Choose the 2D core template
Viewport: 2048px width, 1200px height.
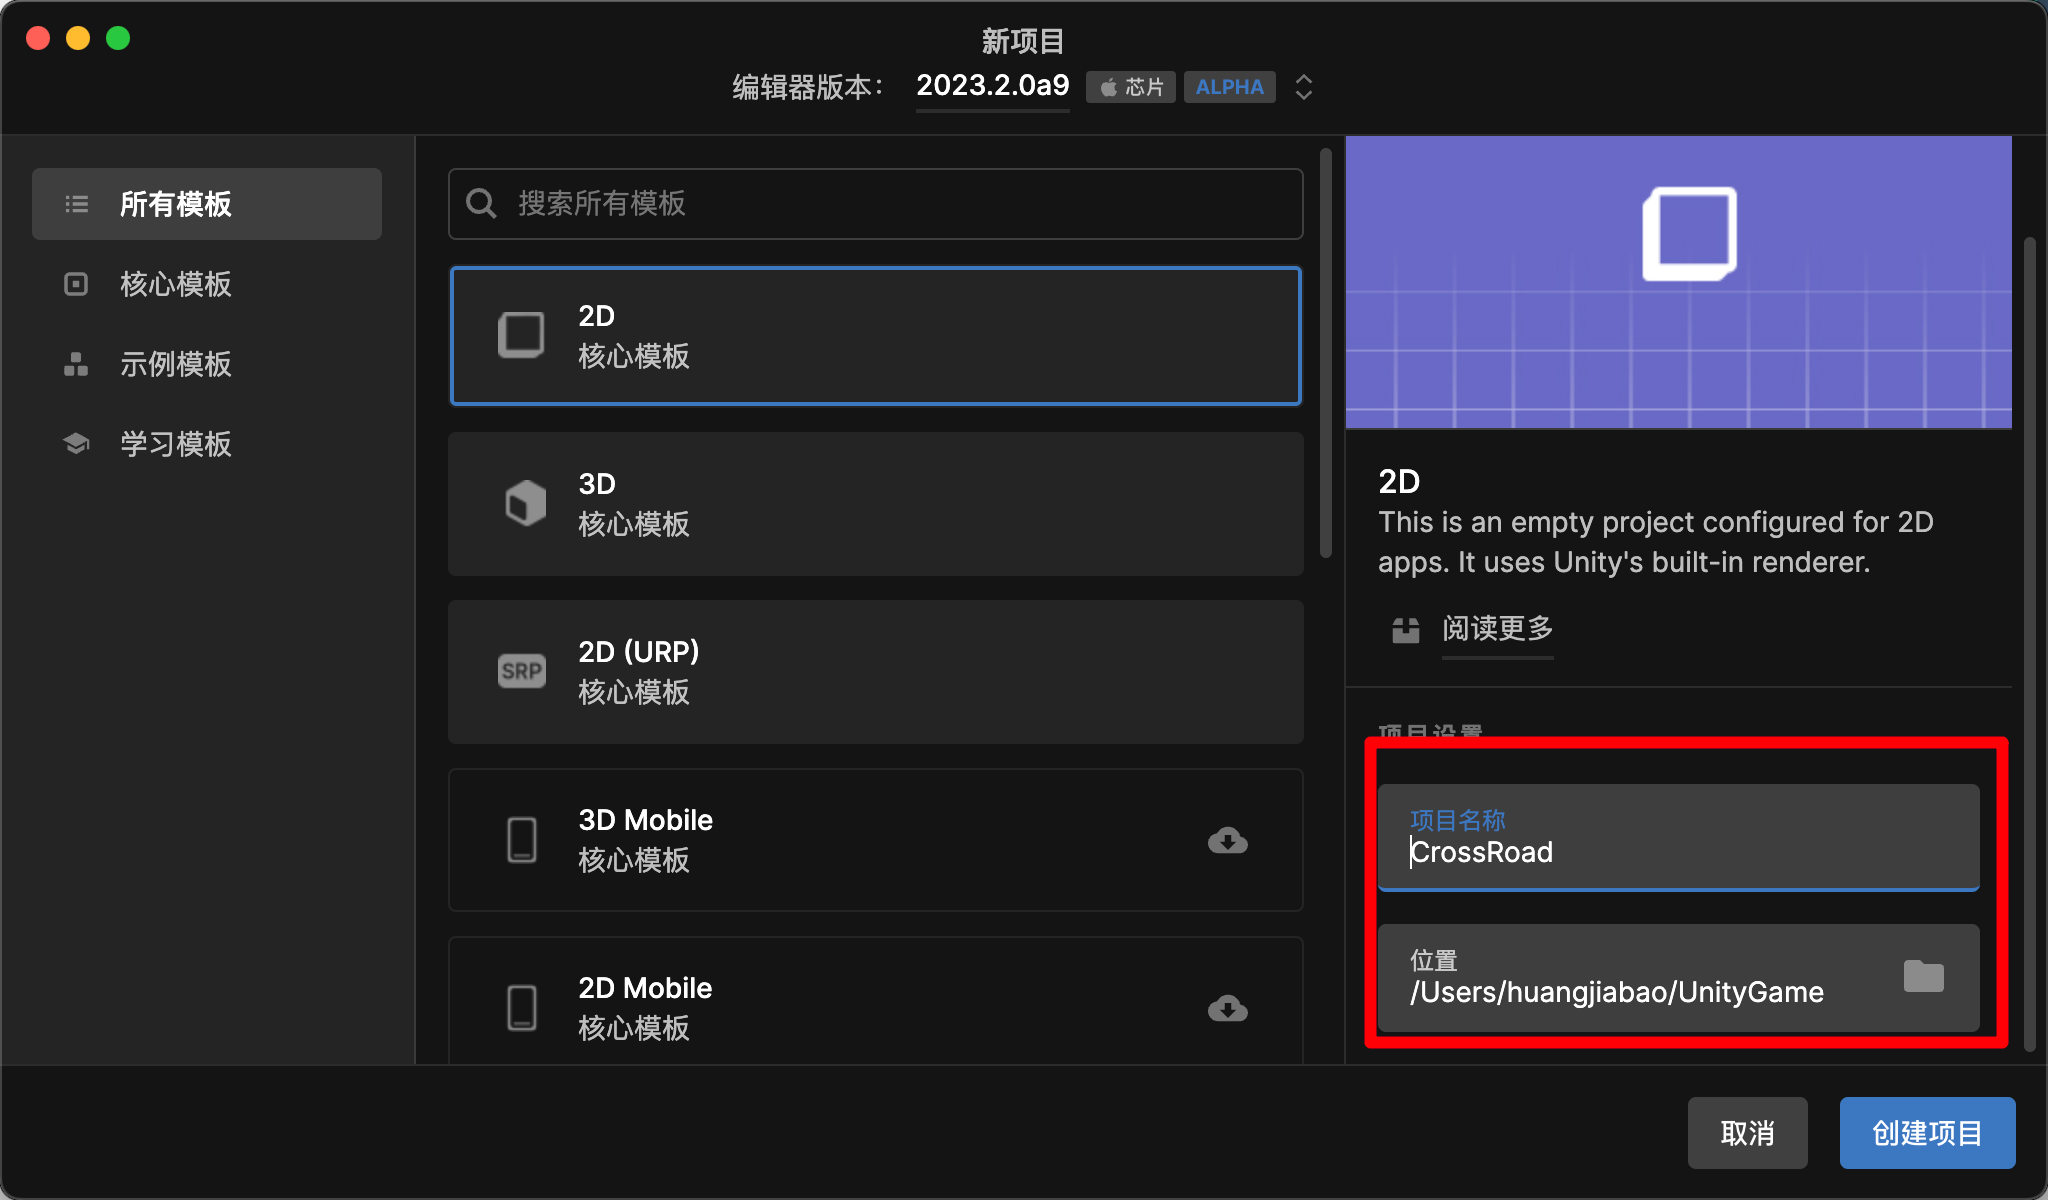point(876,336)
